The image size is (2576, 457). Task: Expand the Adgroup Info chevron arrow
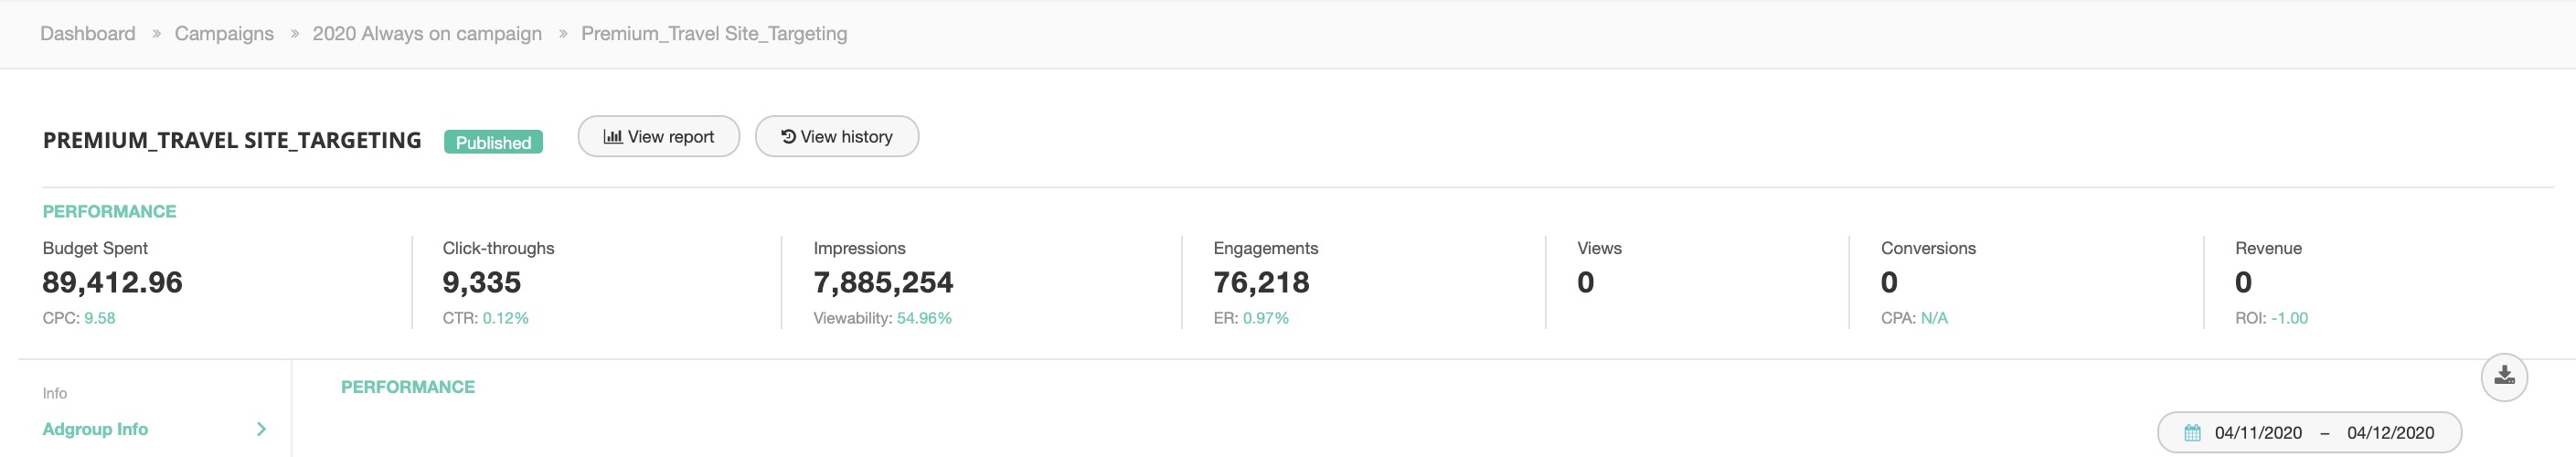tap(261, 429)
